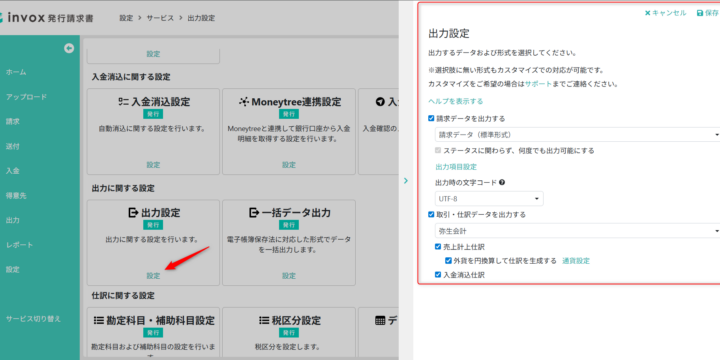Open 請求 in the sidebar
Image resolution: width=720 pixels, height=360 pixels.
point(13,122)
